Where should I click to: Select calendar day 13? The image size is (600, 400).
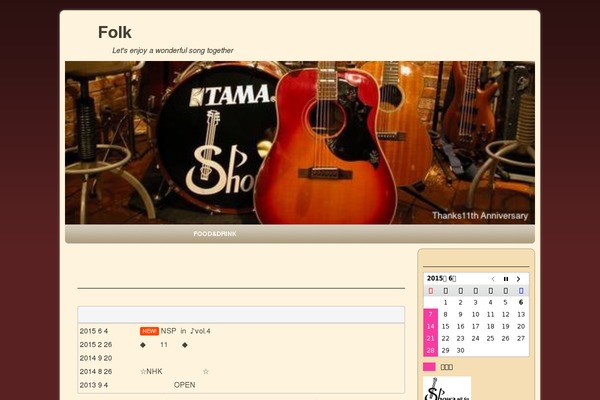(x=521, y=314)
